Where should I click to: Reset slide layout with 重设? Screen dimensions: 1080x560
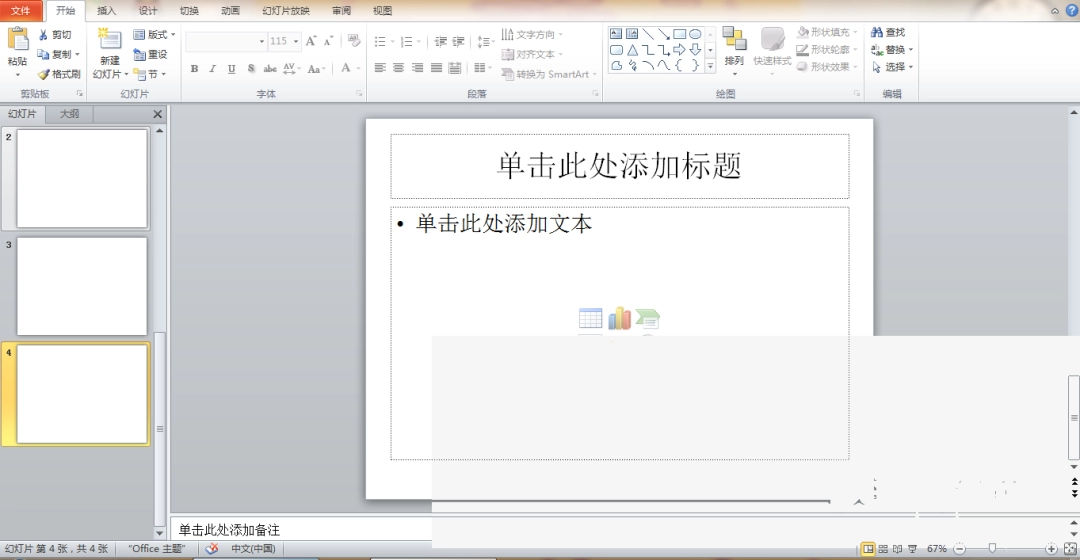(150, 54)
